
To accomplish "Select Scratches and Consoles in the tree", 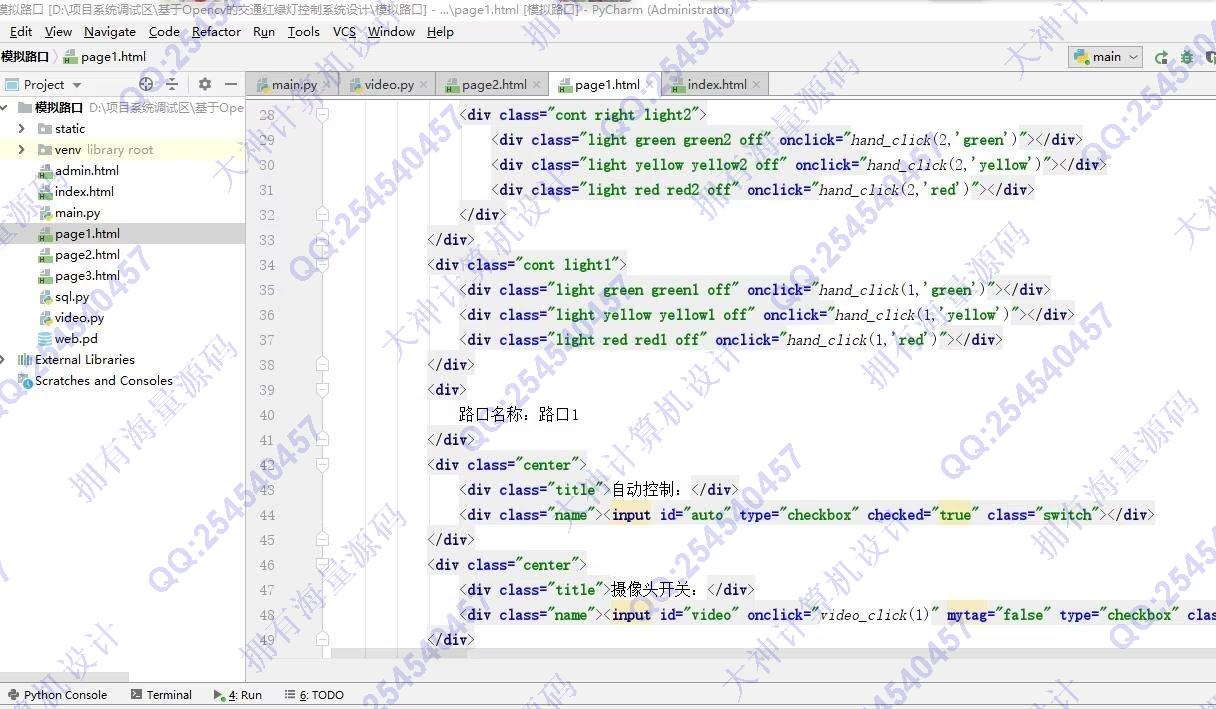I will [x=103, y=381].
